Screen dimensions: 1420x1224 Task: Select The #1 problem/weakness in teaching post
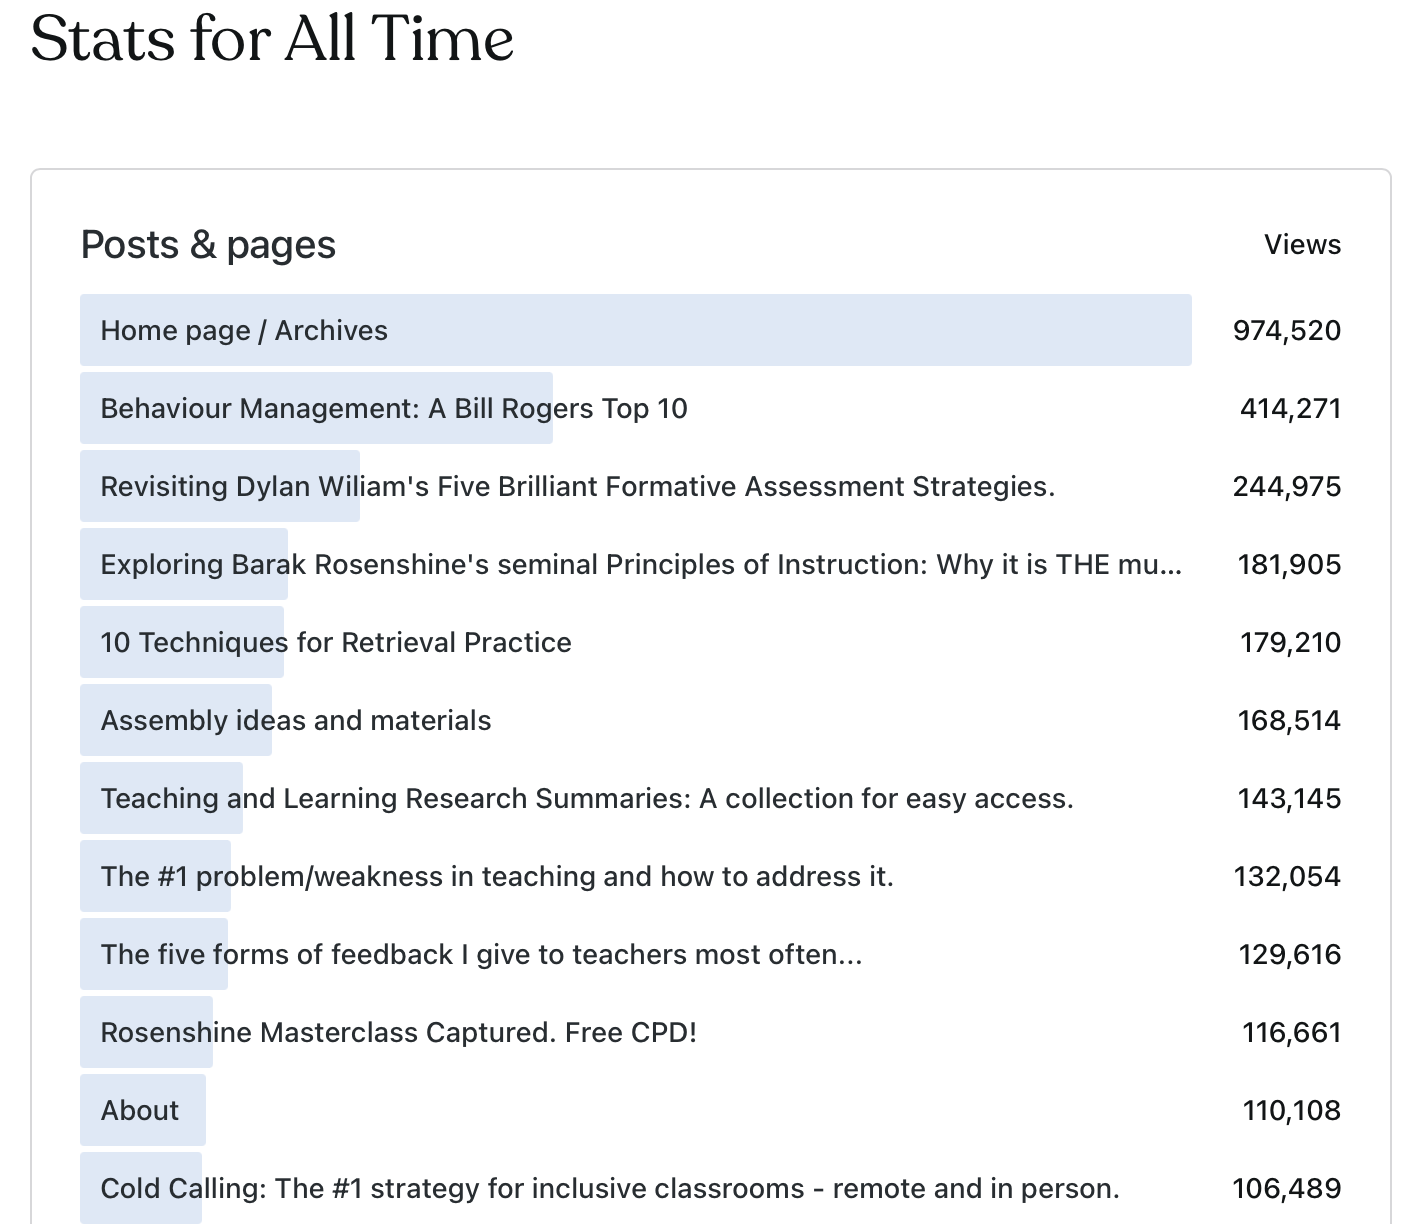tap(497, 877)
